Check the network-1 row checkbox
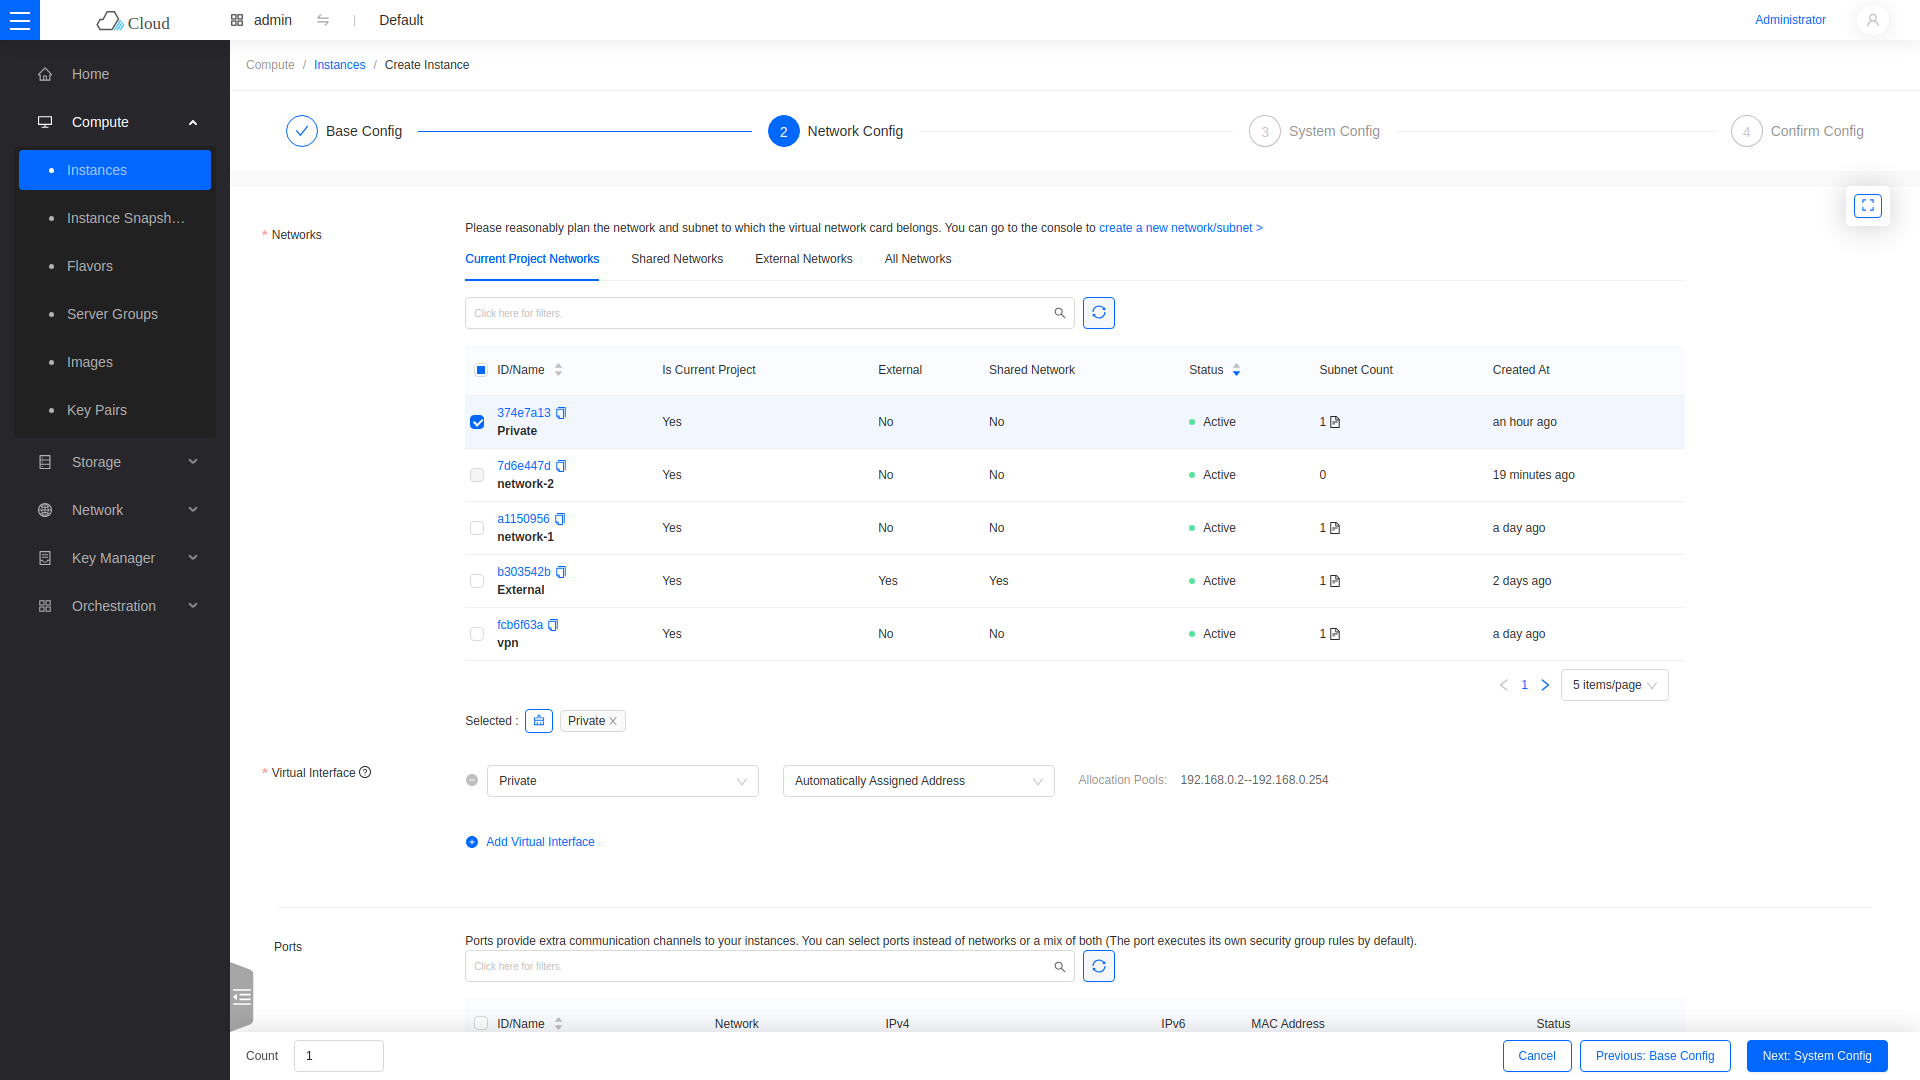Viewport: 1920px width, 1080px height. point(477,528)
